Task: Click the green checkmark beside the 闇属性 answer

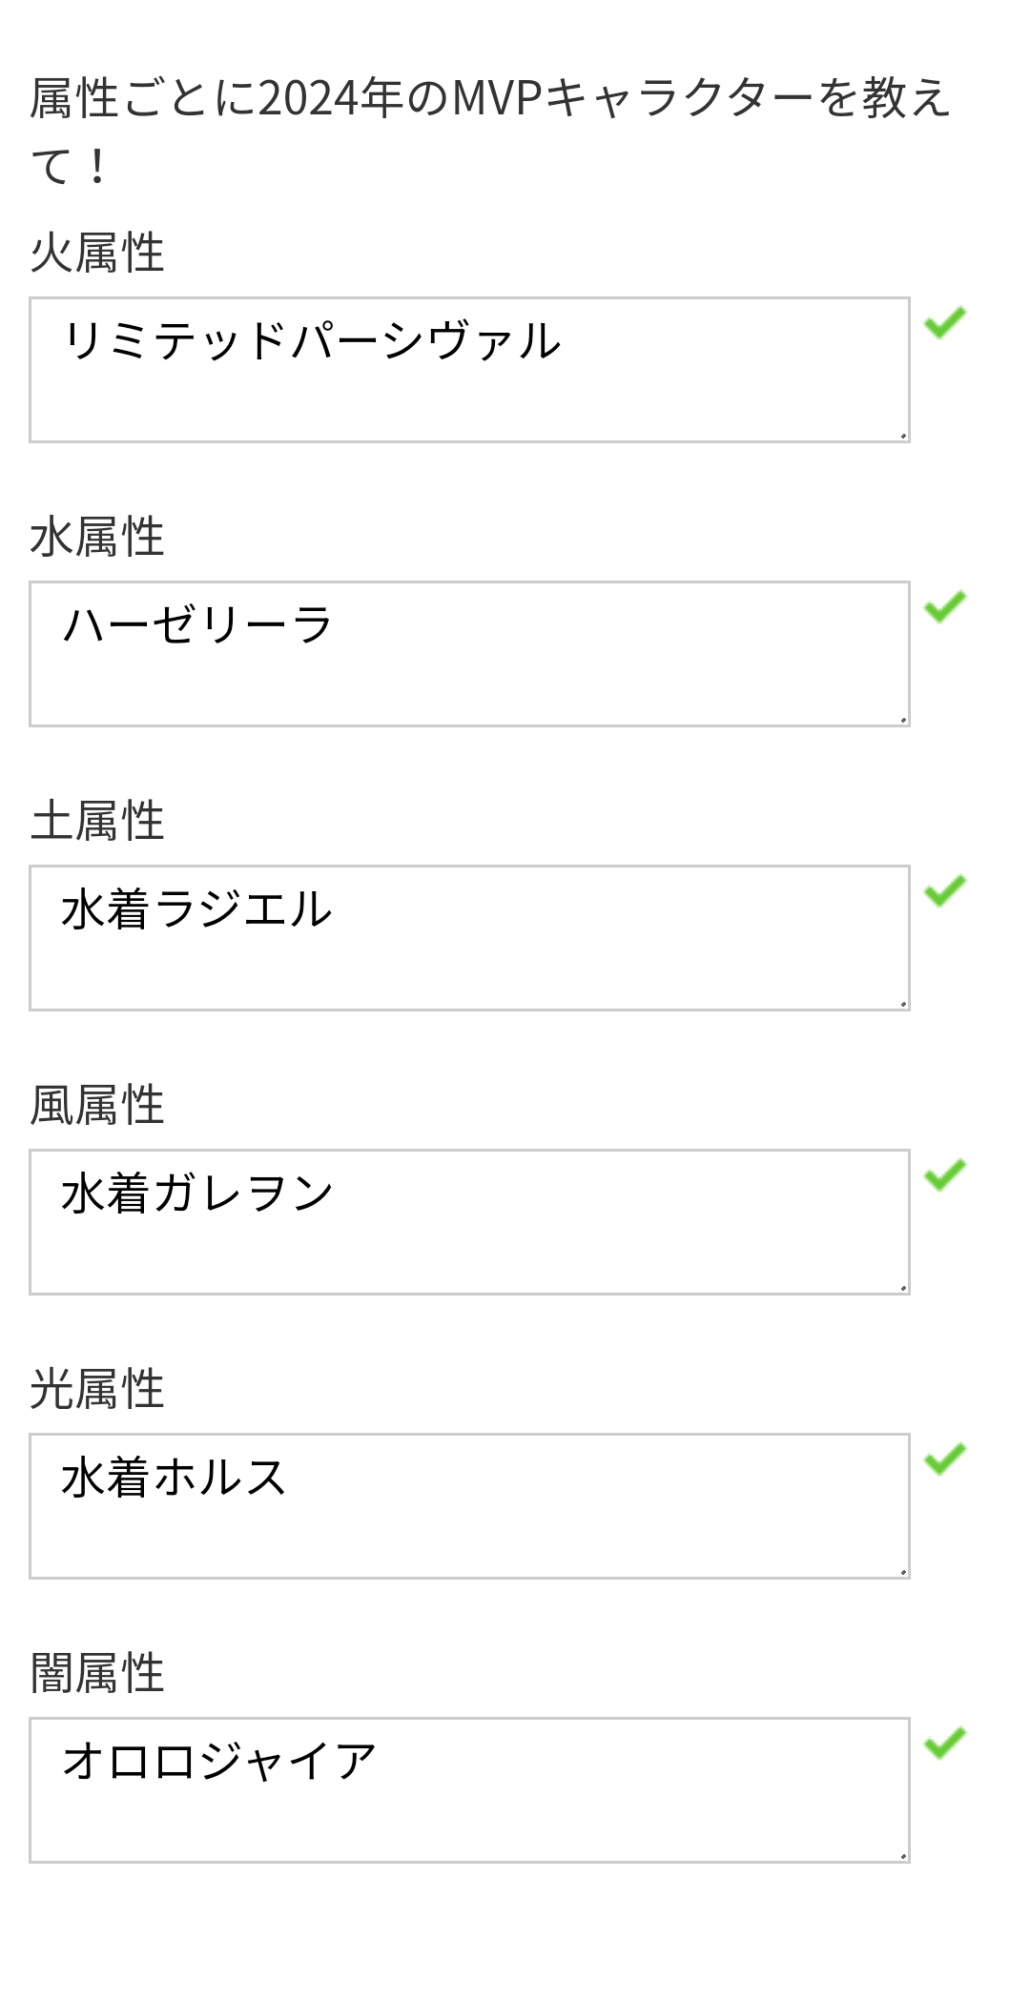Action: click(x=944, y=1743)
